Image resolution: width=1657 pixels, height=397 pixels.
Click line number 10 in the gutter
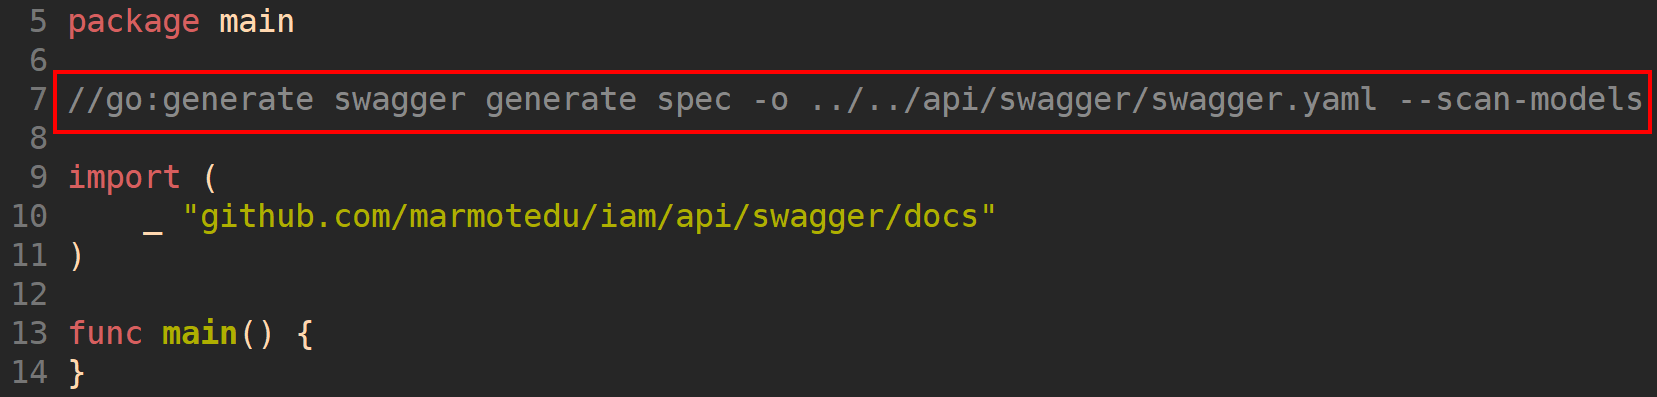[29, 216]
